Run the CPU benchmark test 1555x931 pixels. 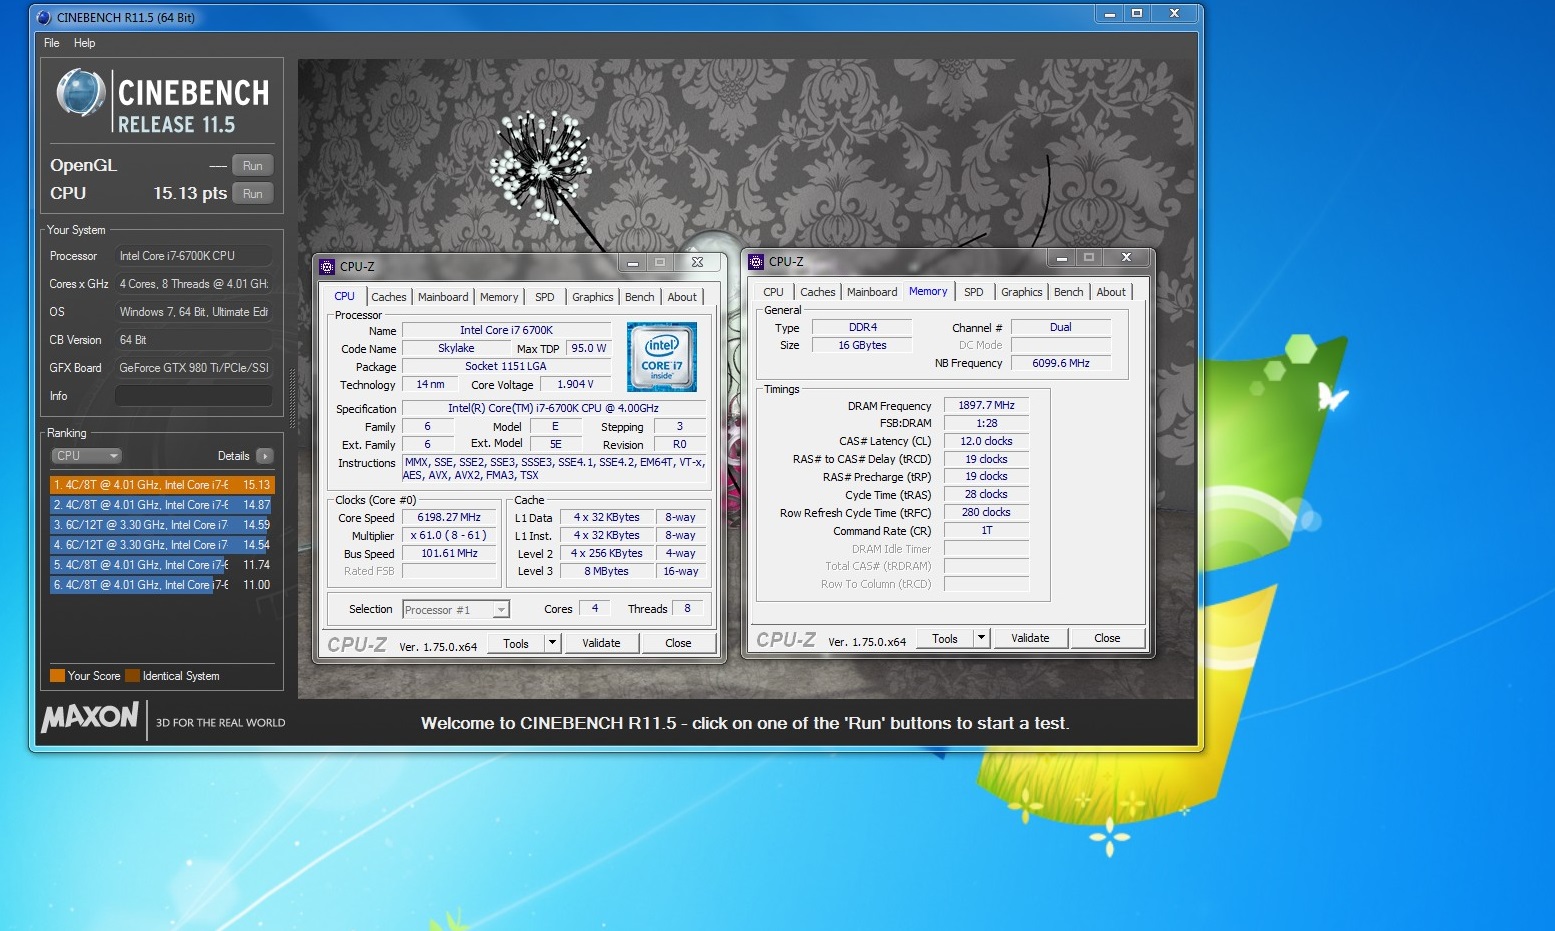click(253, 194)
